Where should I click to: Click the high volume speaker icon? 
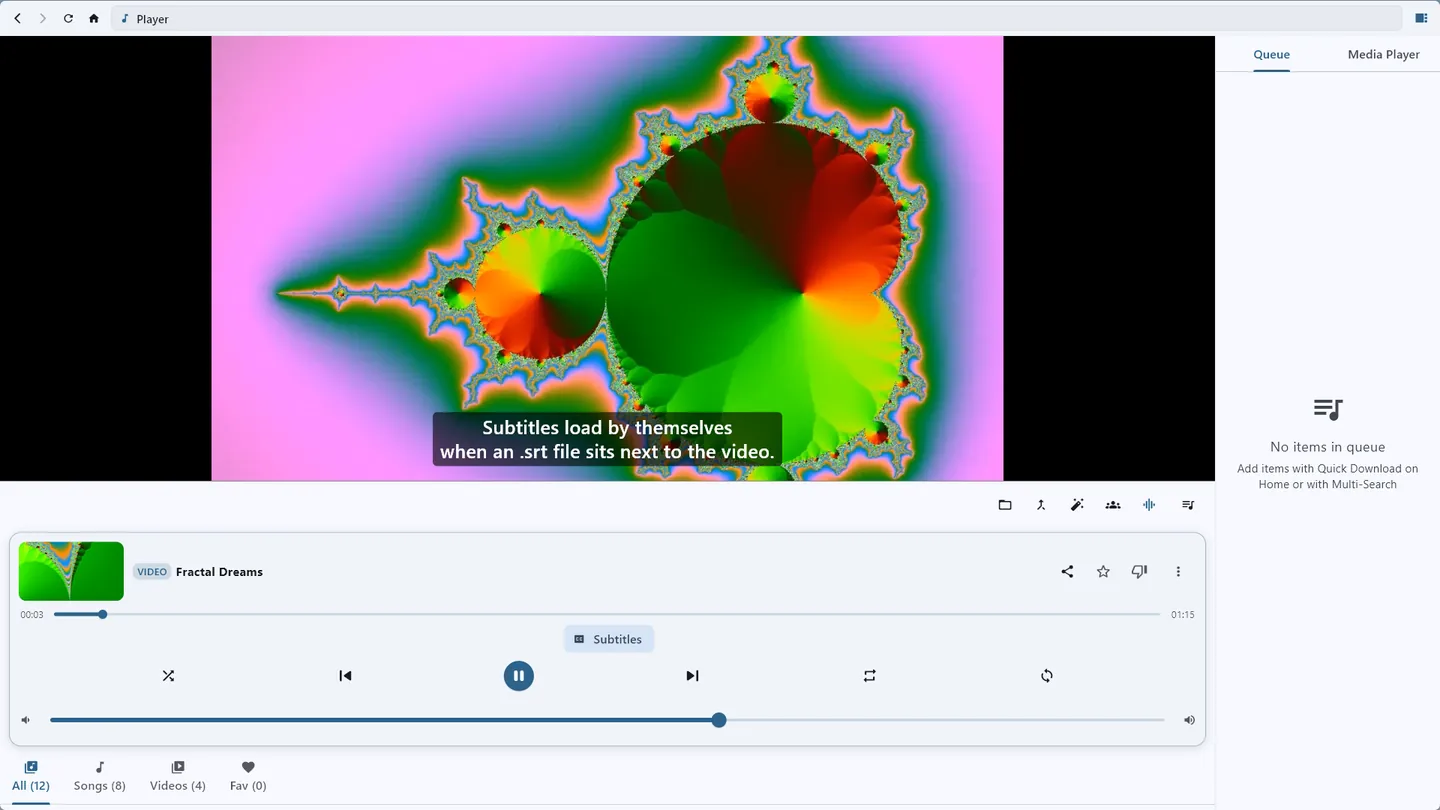[x=1189, y=720]
